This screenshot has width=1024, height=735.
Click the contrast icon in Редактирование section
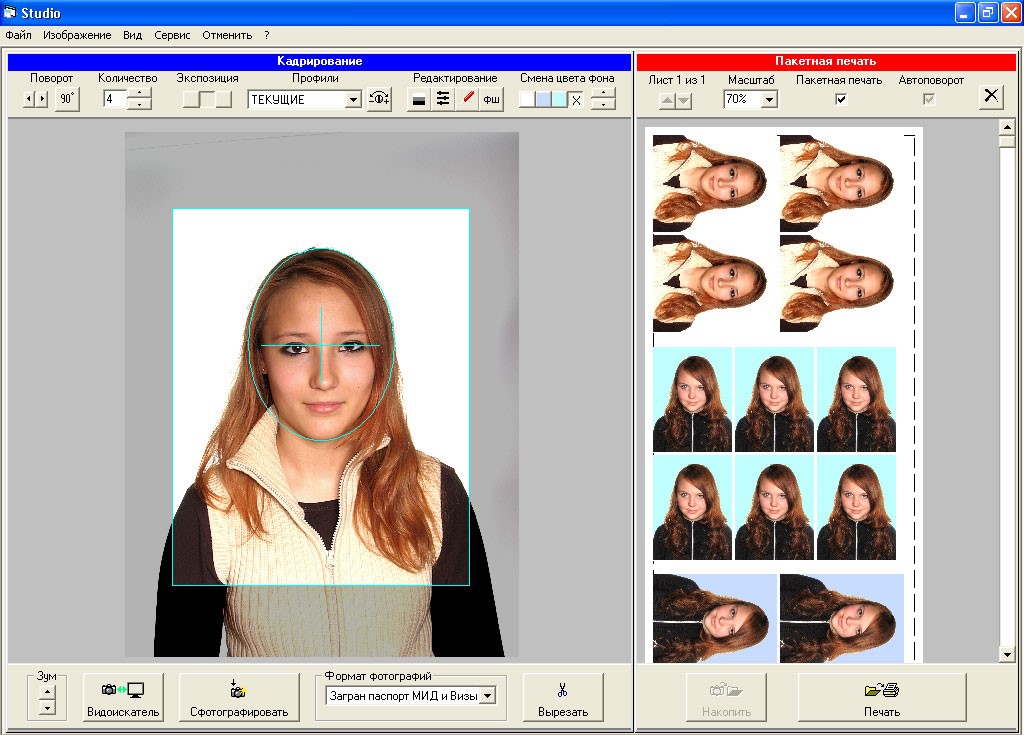[418, 98]
